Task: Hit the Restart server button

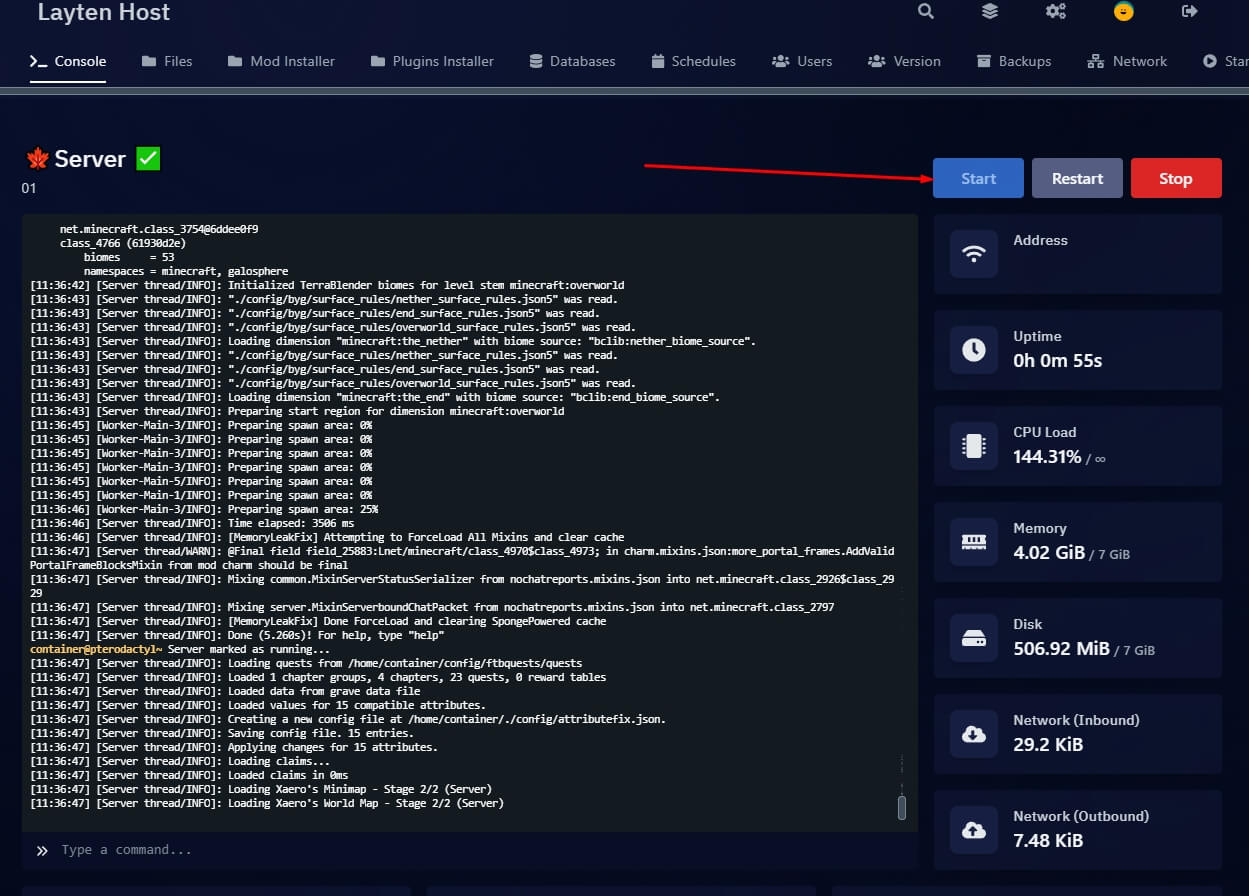Action: 1077,178
